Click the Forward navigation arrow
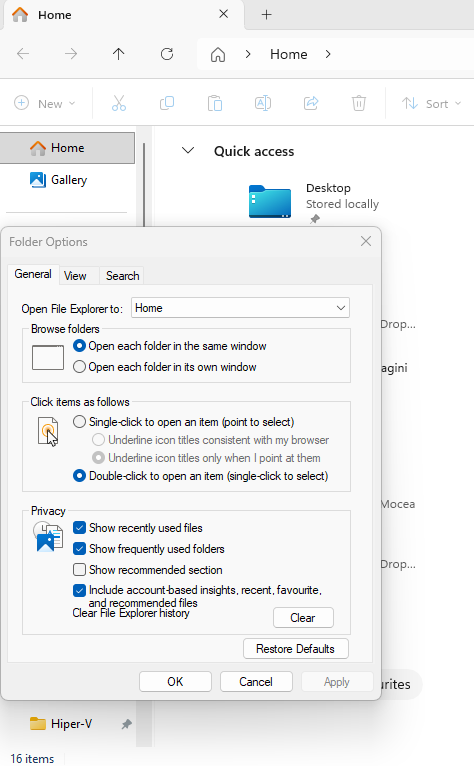Viewport: 474px width, 766px height. (x=71, y=54)
